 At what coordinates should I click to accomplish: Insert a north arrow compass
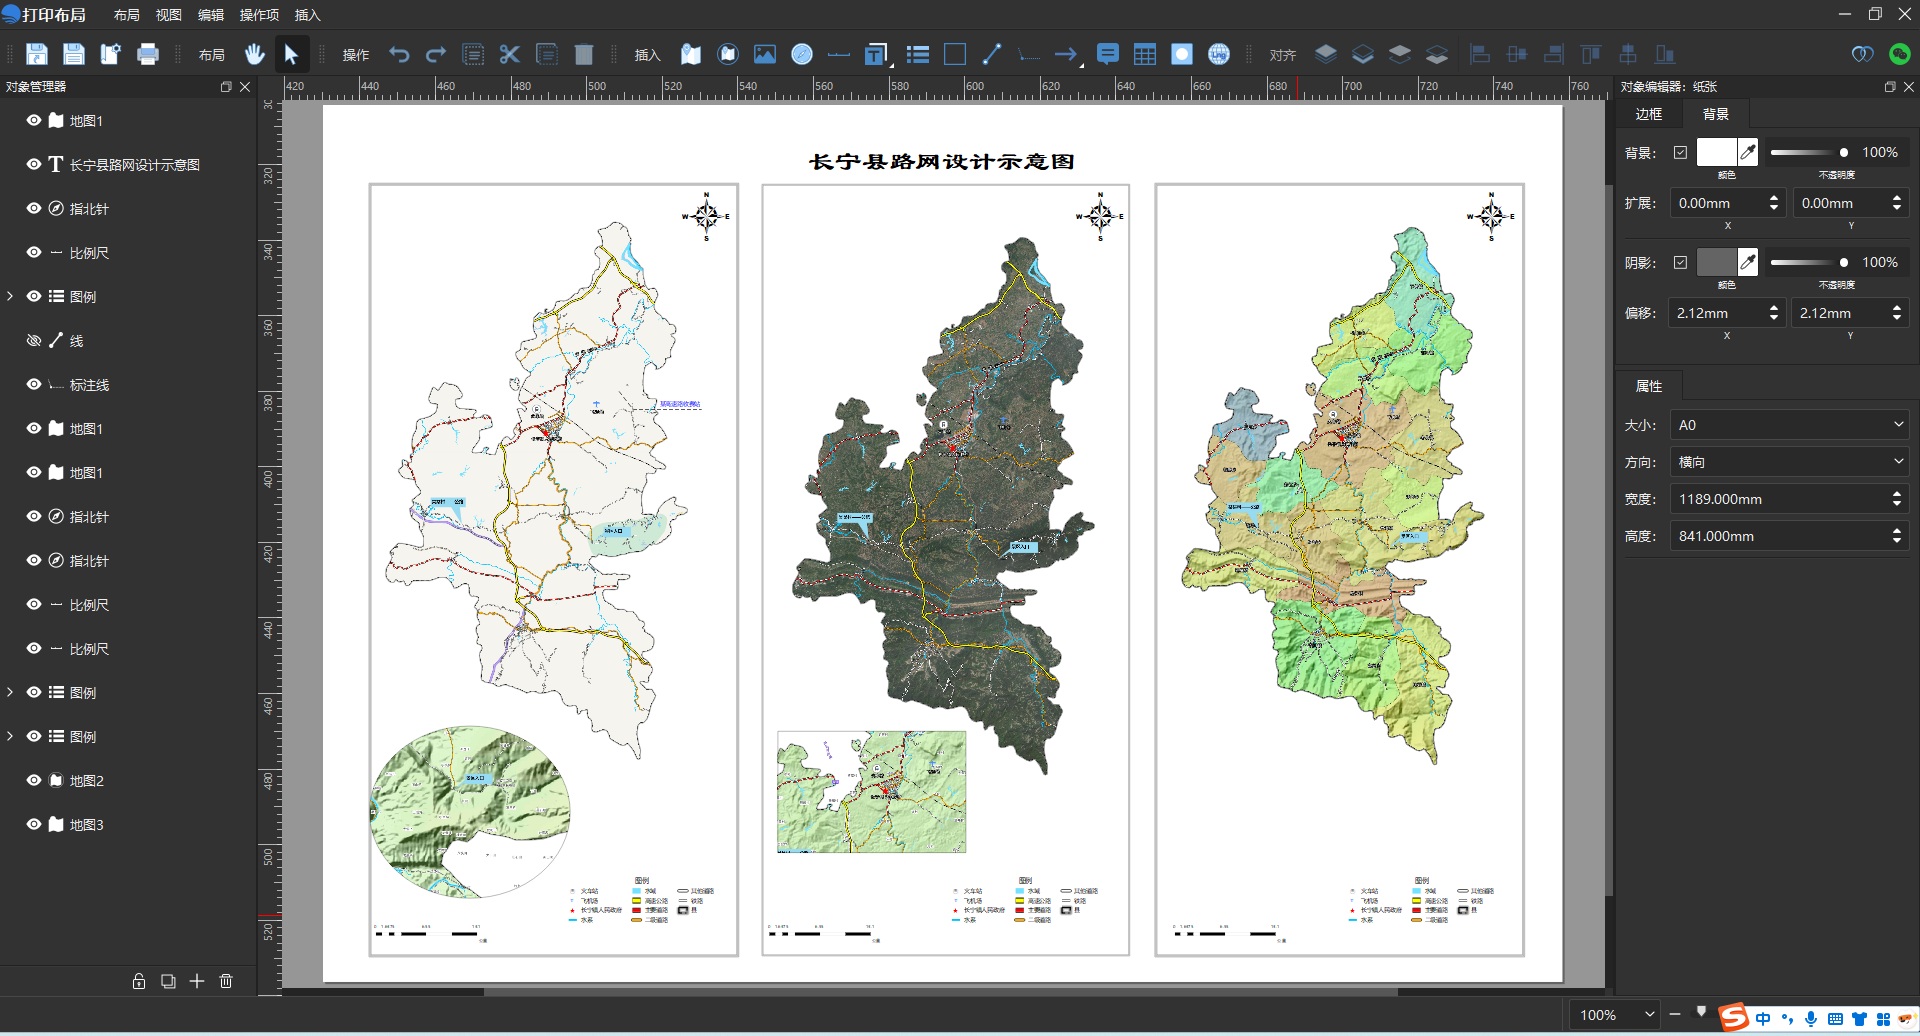pyautogui.click(x=802, y=55)
